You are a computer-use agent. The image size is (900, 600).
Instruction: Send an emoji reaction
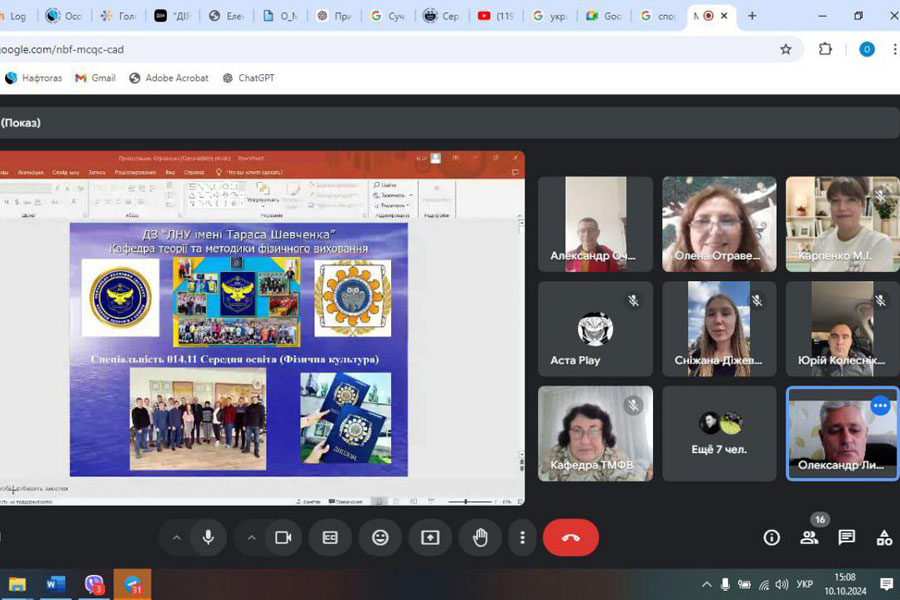(380, 537)
